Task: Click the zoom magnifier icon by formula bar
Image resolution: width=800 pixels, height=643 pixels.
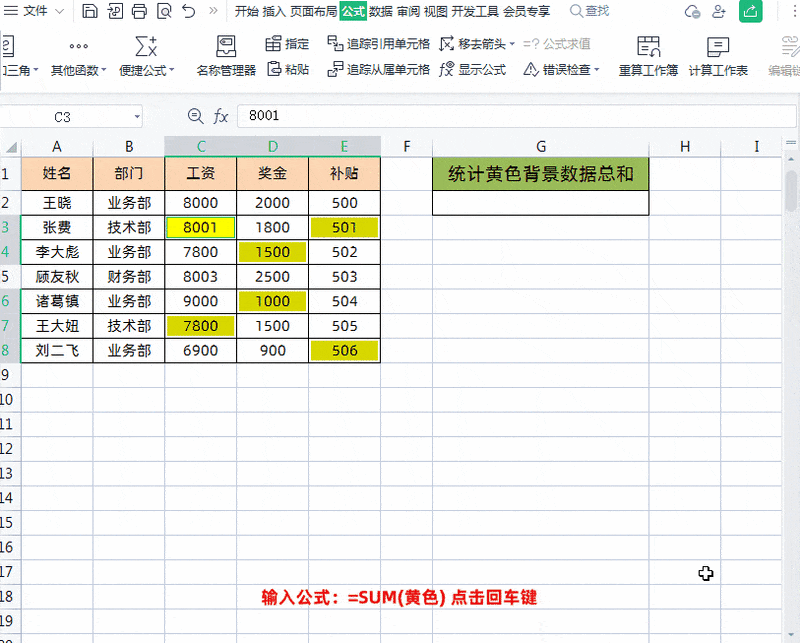Action: click(195, 116)
